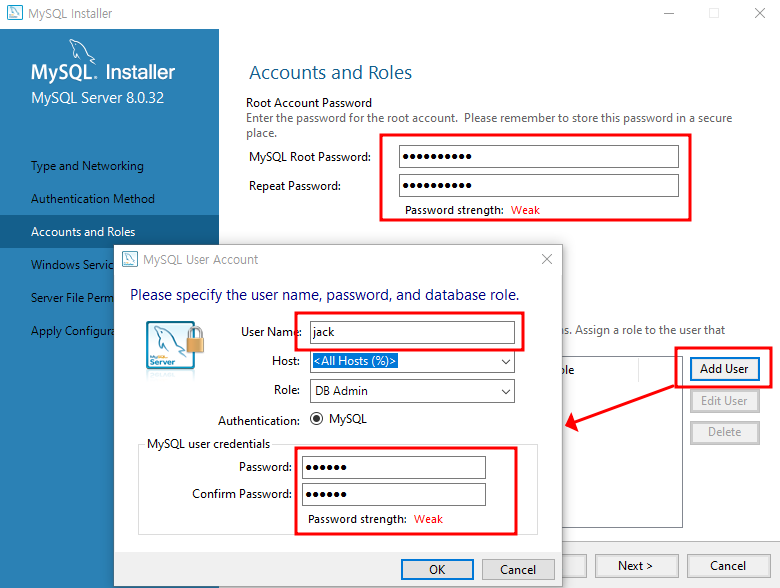Click the user account Password strength Weak text

428,519
